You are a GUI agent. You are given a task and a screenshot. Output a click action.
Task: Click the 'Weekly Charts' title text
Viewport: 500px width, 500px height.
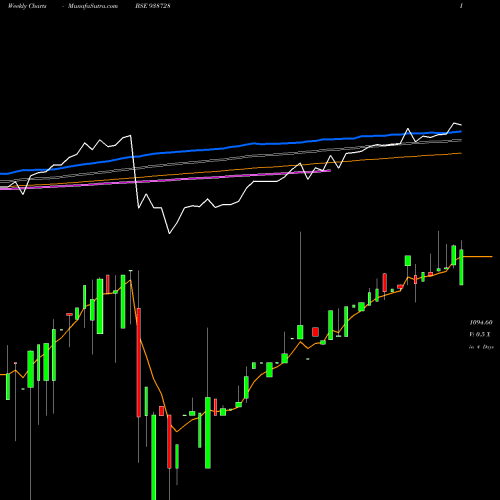click(27, 6)
